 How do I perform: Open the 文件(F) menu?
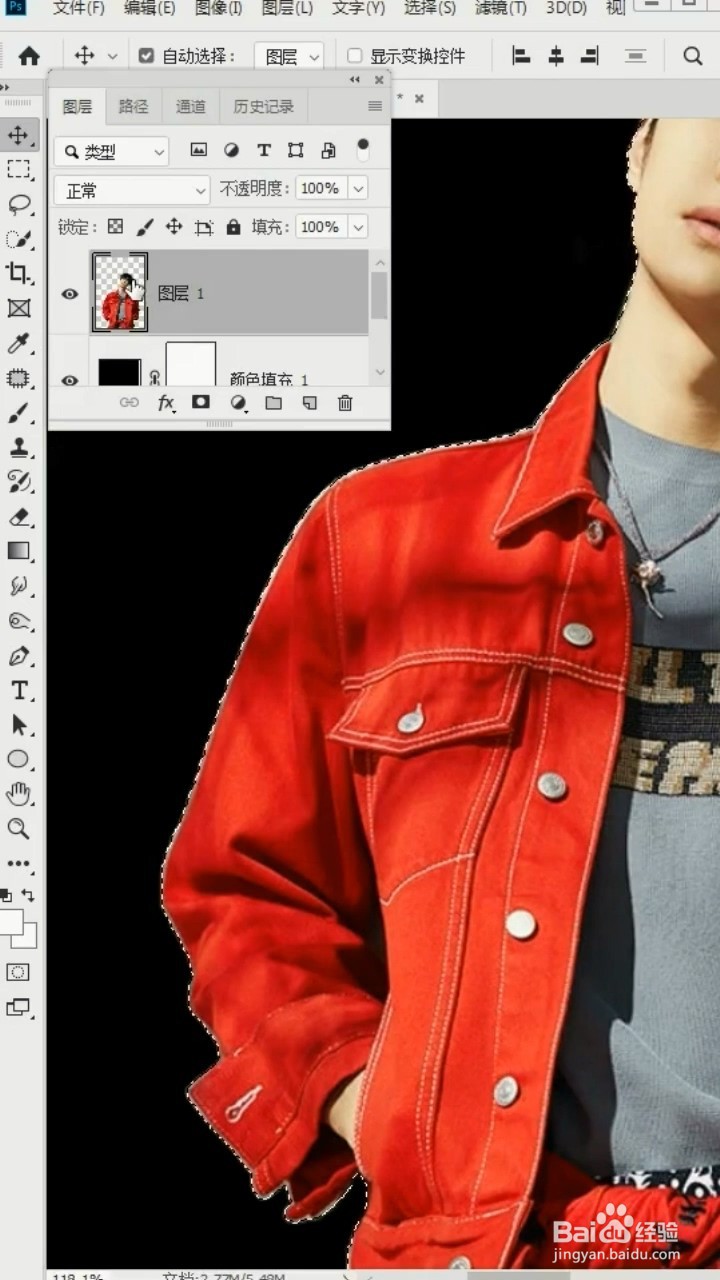point(79,8)
